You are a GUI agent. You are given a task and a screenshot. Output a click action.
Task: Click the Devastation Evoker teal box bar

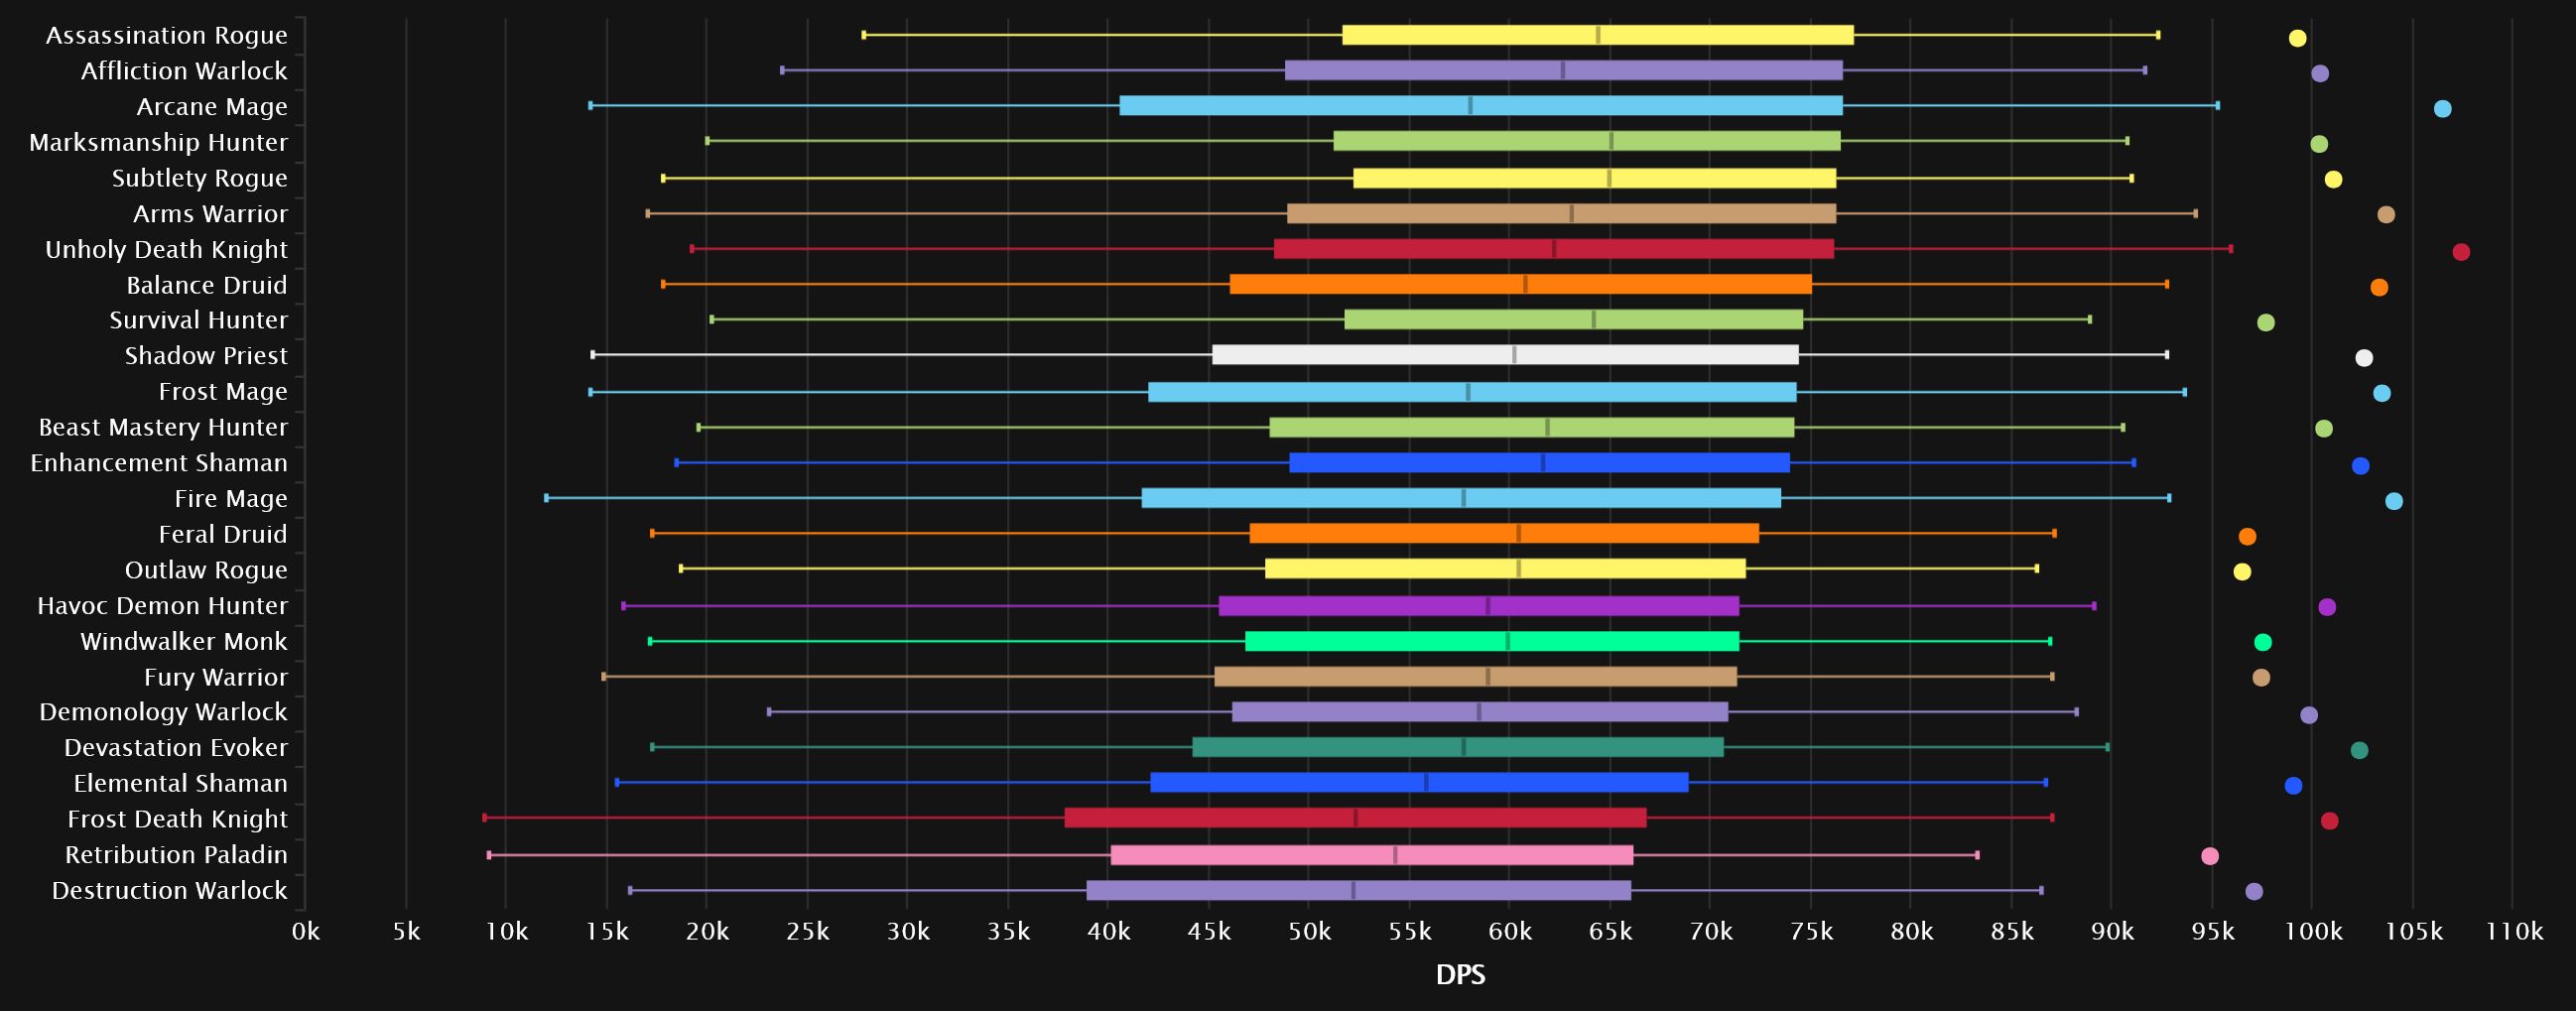click(1458, 748)
